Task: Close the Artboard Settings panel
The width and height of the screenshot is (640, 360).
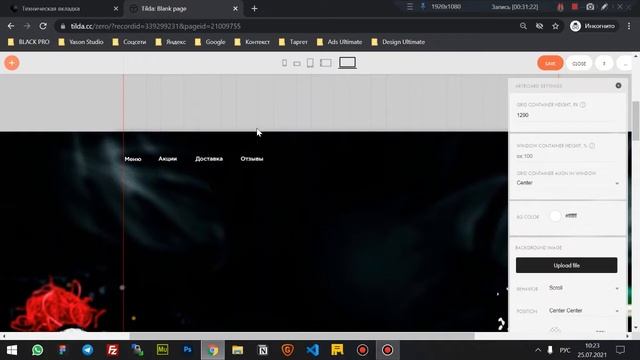Action: click(x=618, y=86)
